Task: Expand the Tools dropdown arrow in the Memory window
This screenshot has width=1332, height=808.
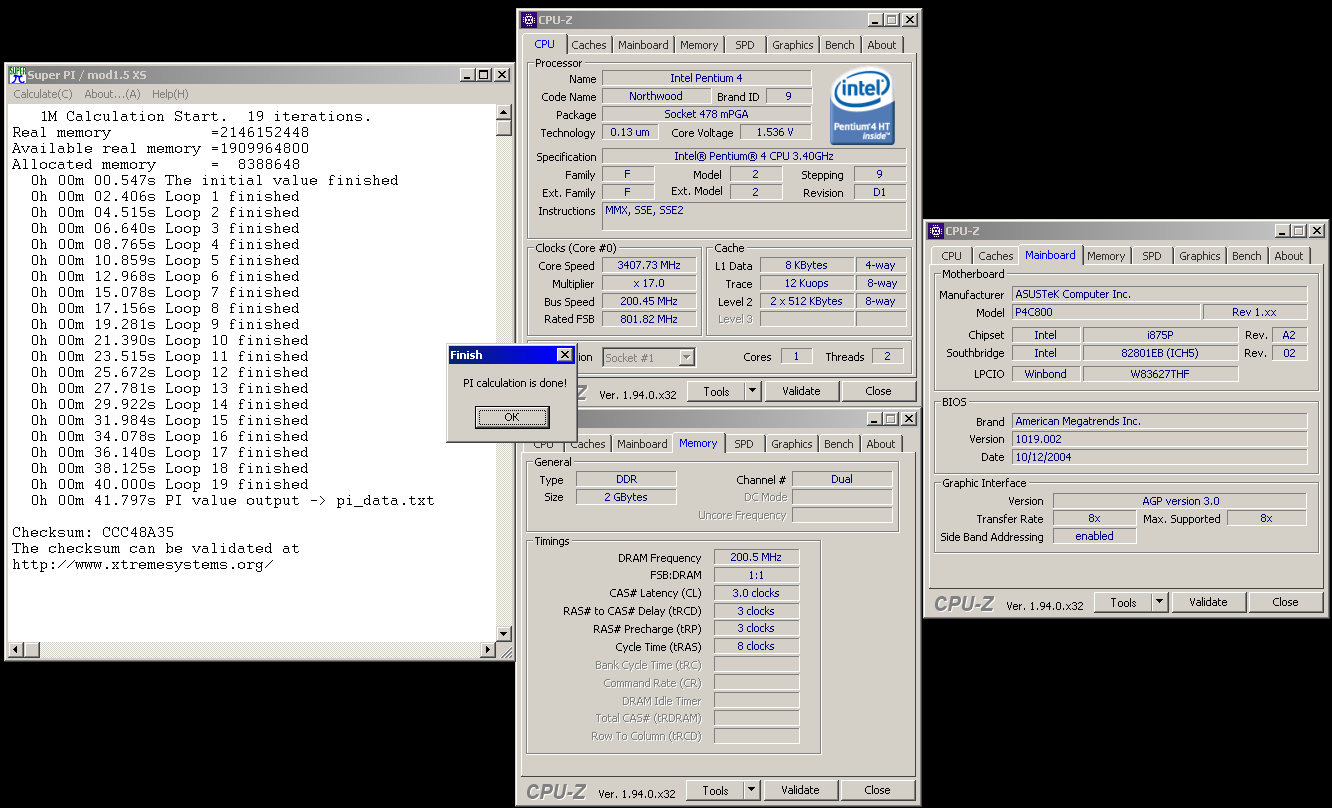Action: pyautogui.click(x=751, y=790)
